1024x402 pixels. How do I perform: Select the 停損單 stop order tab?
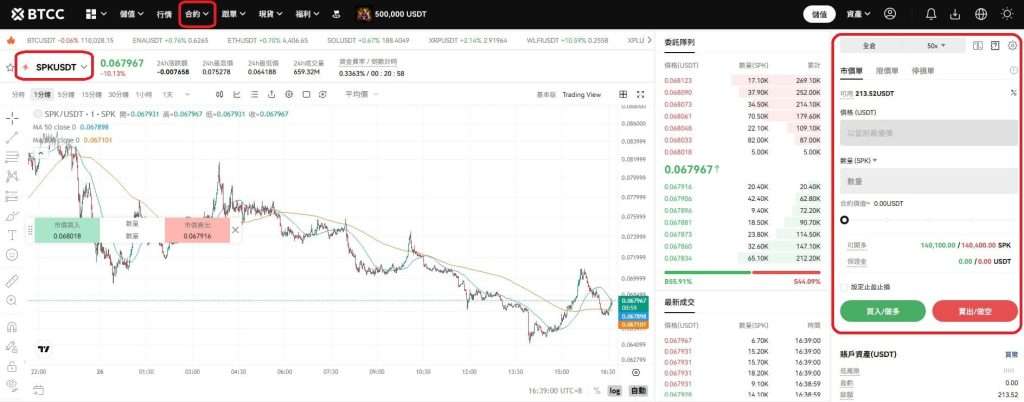pyautogui.click(x=923, y=70)
